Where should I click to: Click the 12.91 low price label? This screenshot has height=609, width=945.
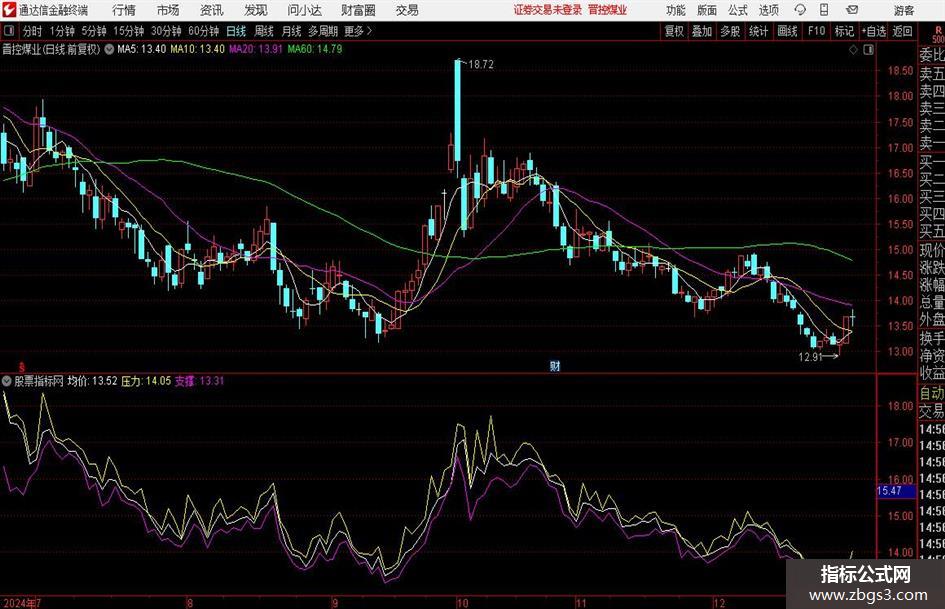[810, 357]
